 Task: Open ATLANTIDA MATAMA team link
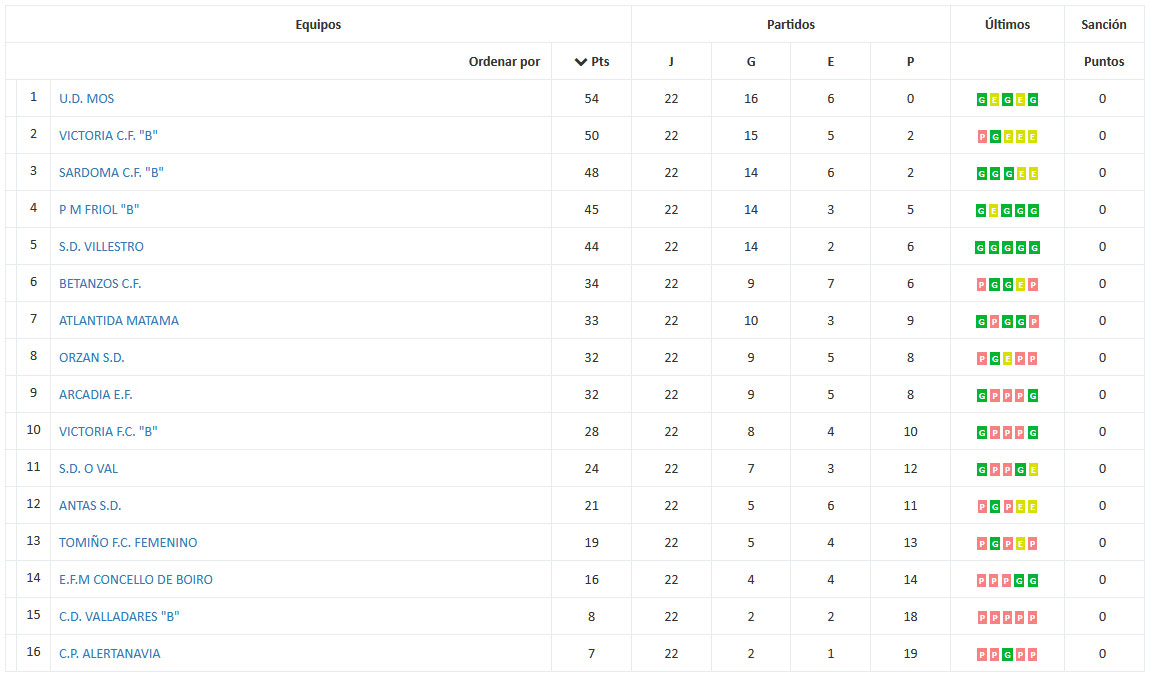pos(119,320)
